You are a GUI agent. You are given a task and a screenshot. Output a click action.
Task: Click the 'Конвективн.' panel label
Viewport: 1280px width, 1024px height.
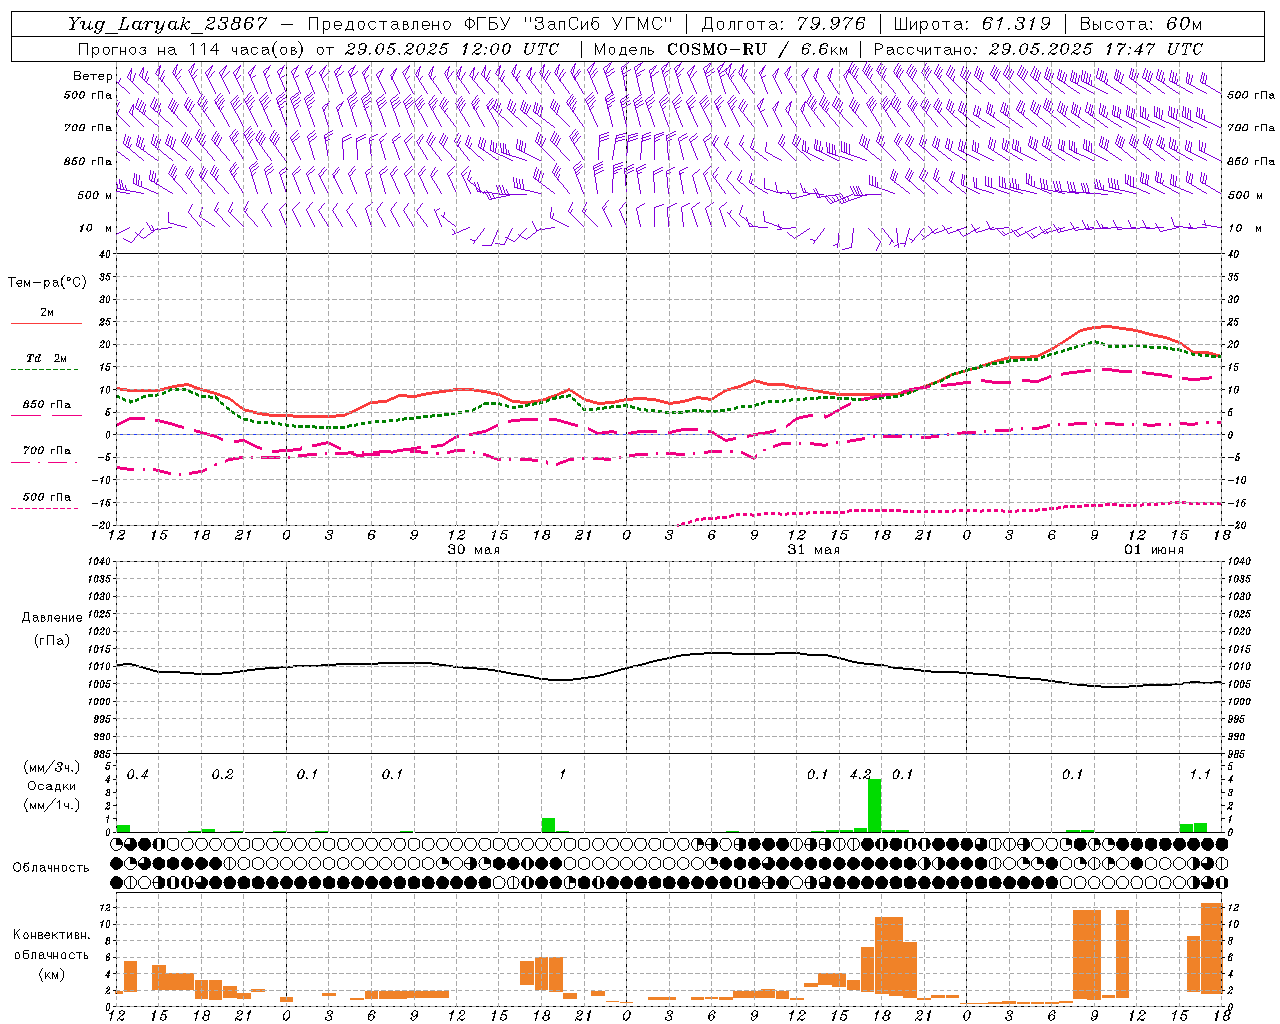[52, 935]
